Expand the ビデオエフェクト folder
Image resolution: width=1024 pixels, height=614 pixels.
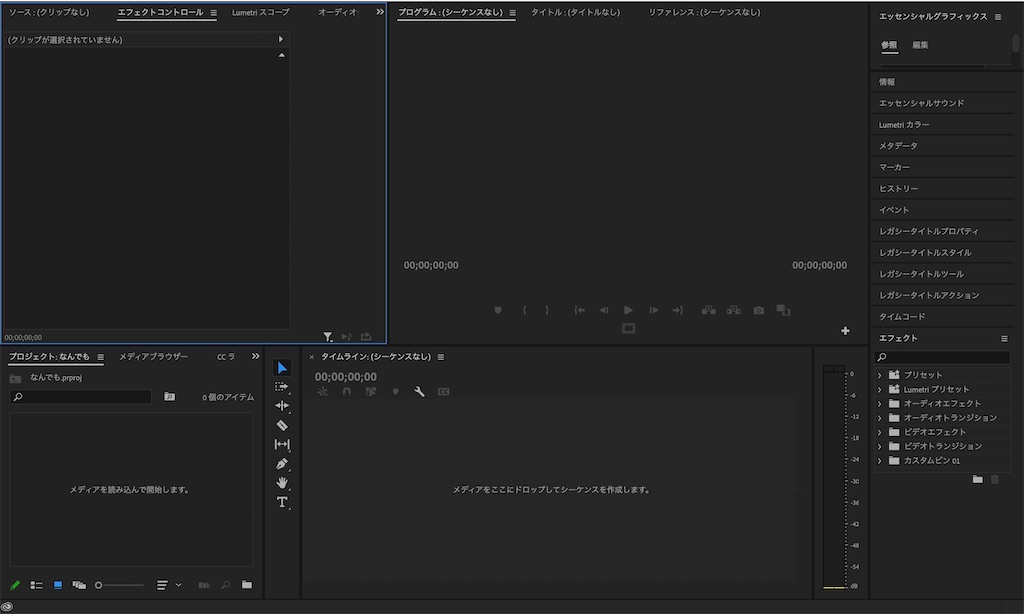(x=880, y=432)
